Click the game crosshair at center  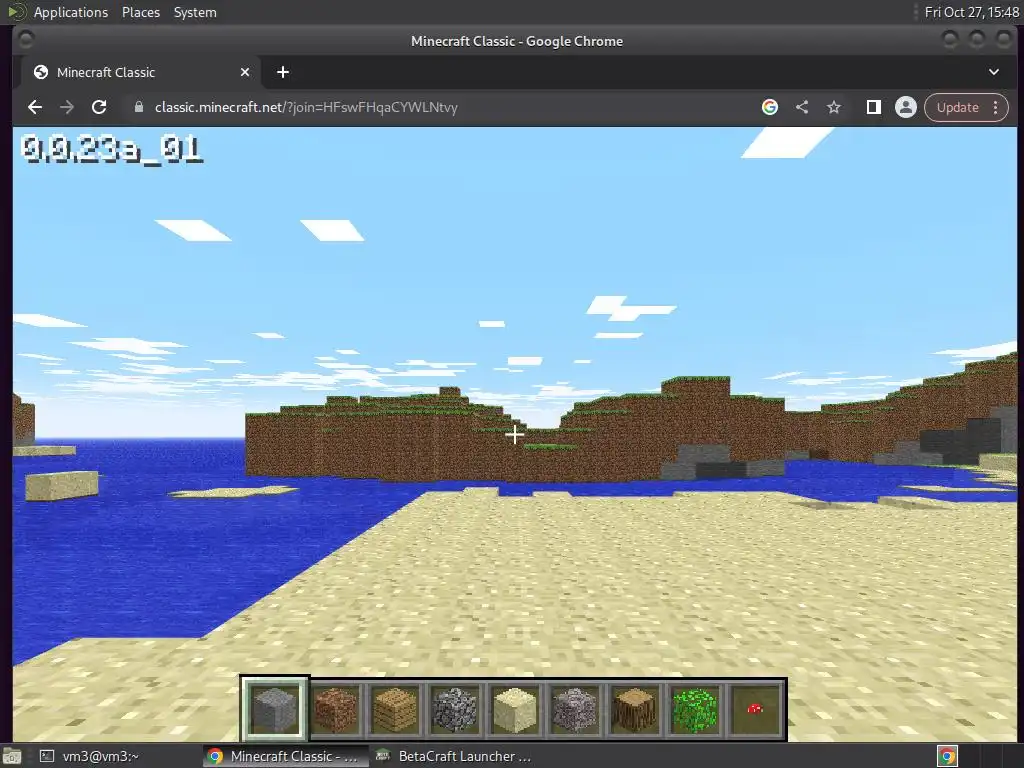click(x=515, y=434)
